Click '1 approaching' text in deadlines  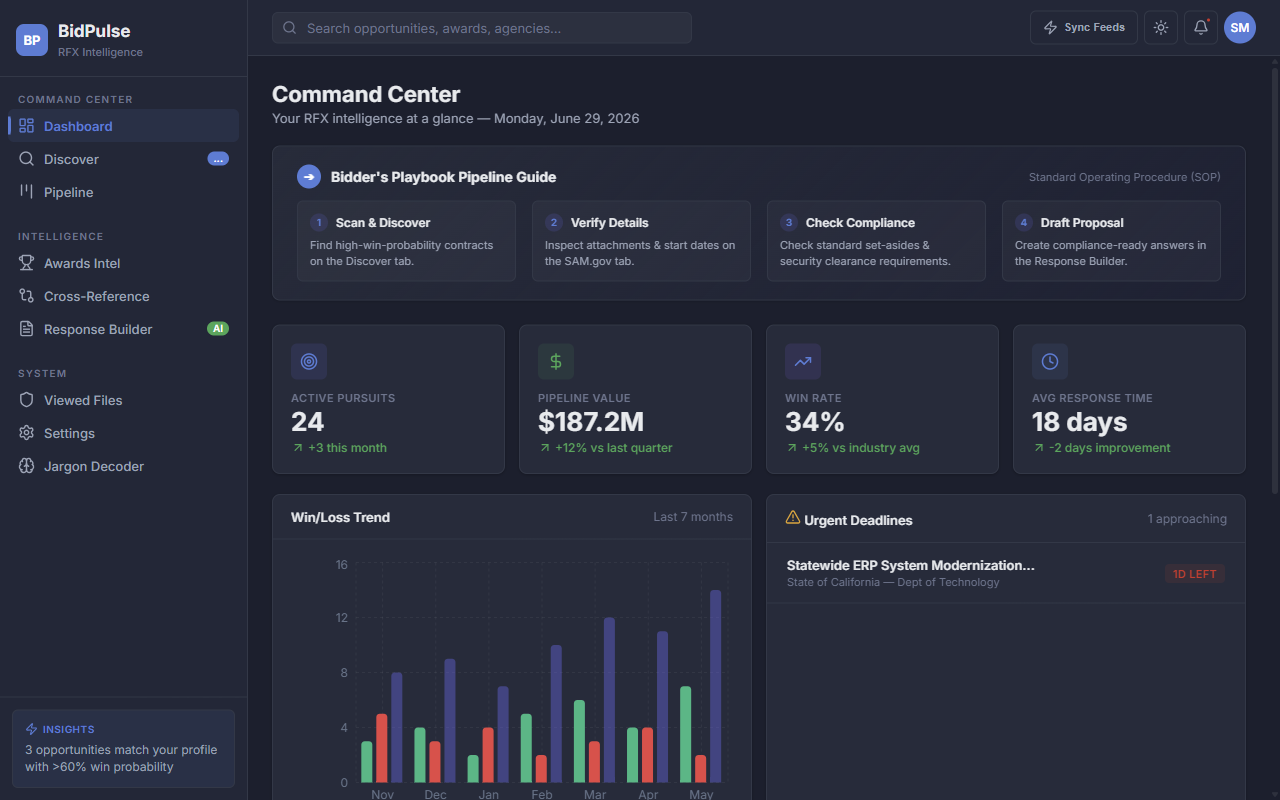[x=1187, y=519]
